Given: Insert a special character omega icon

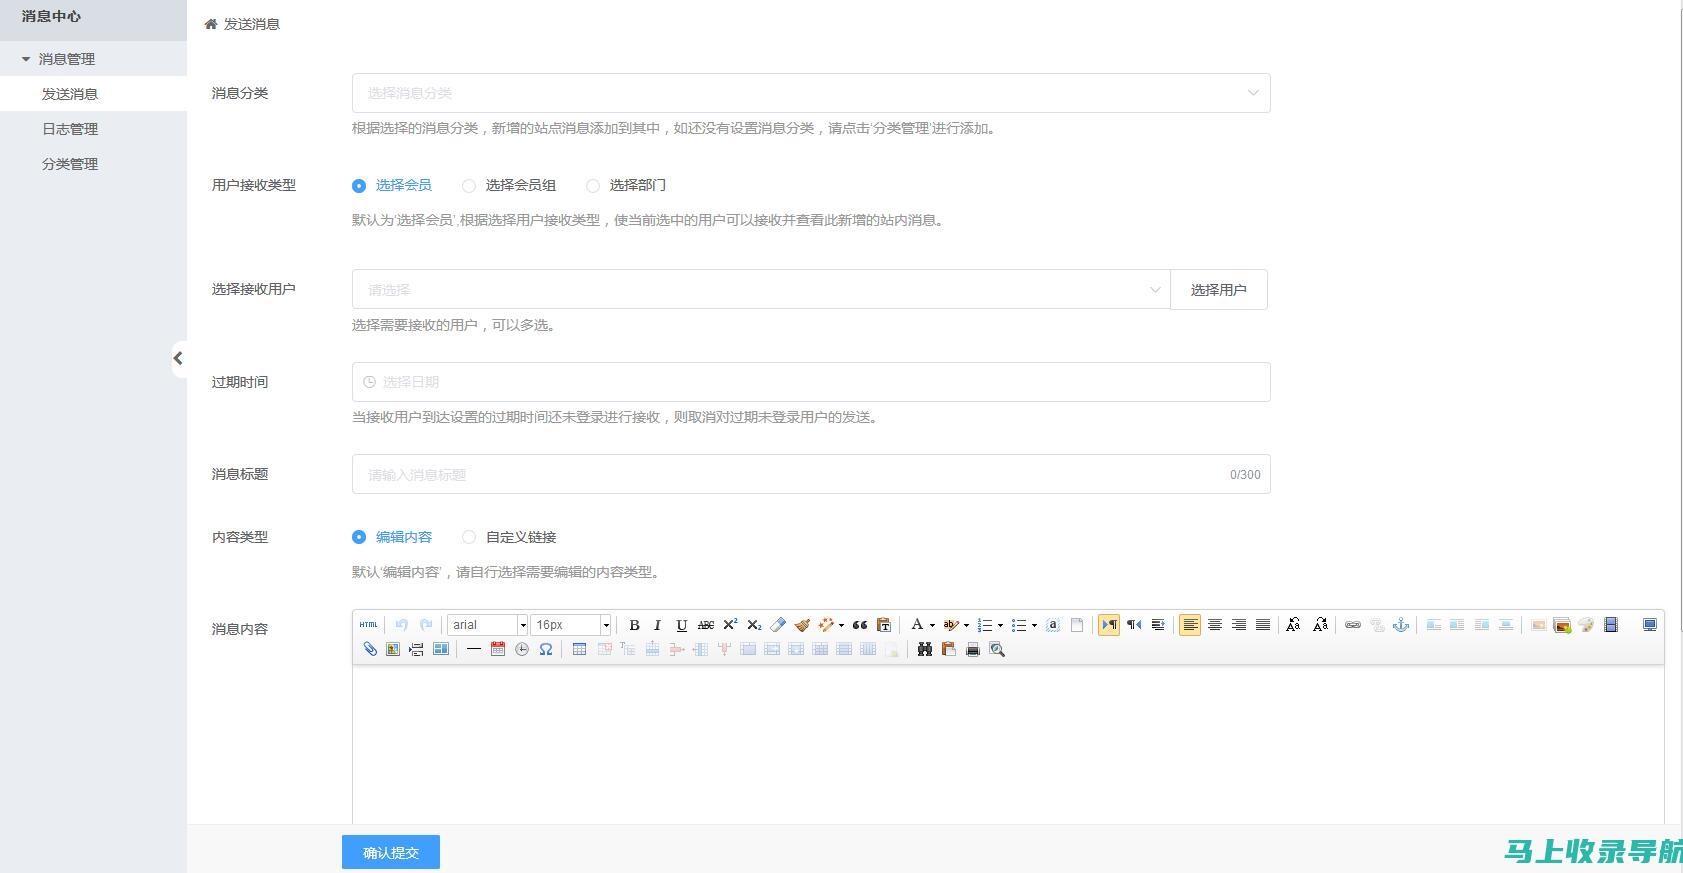Looking at the screenshot, I should pyautogui.click(x=546, y=649).
